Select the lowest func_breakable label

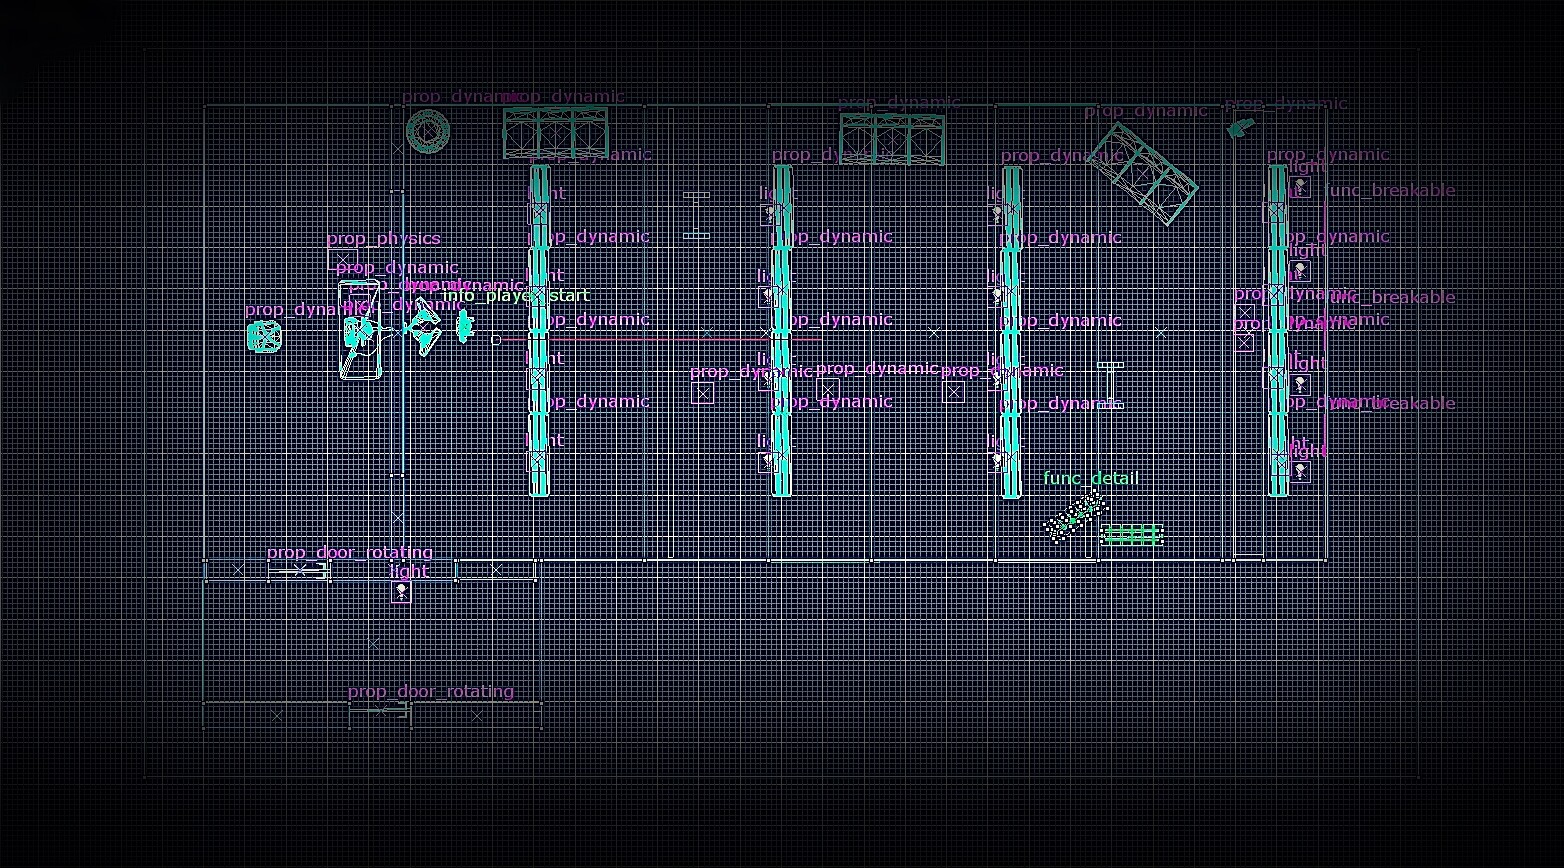(x=1392, y=403)
